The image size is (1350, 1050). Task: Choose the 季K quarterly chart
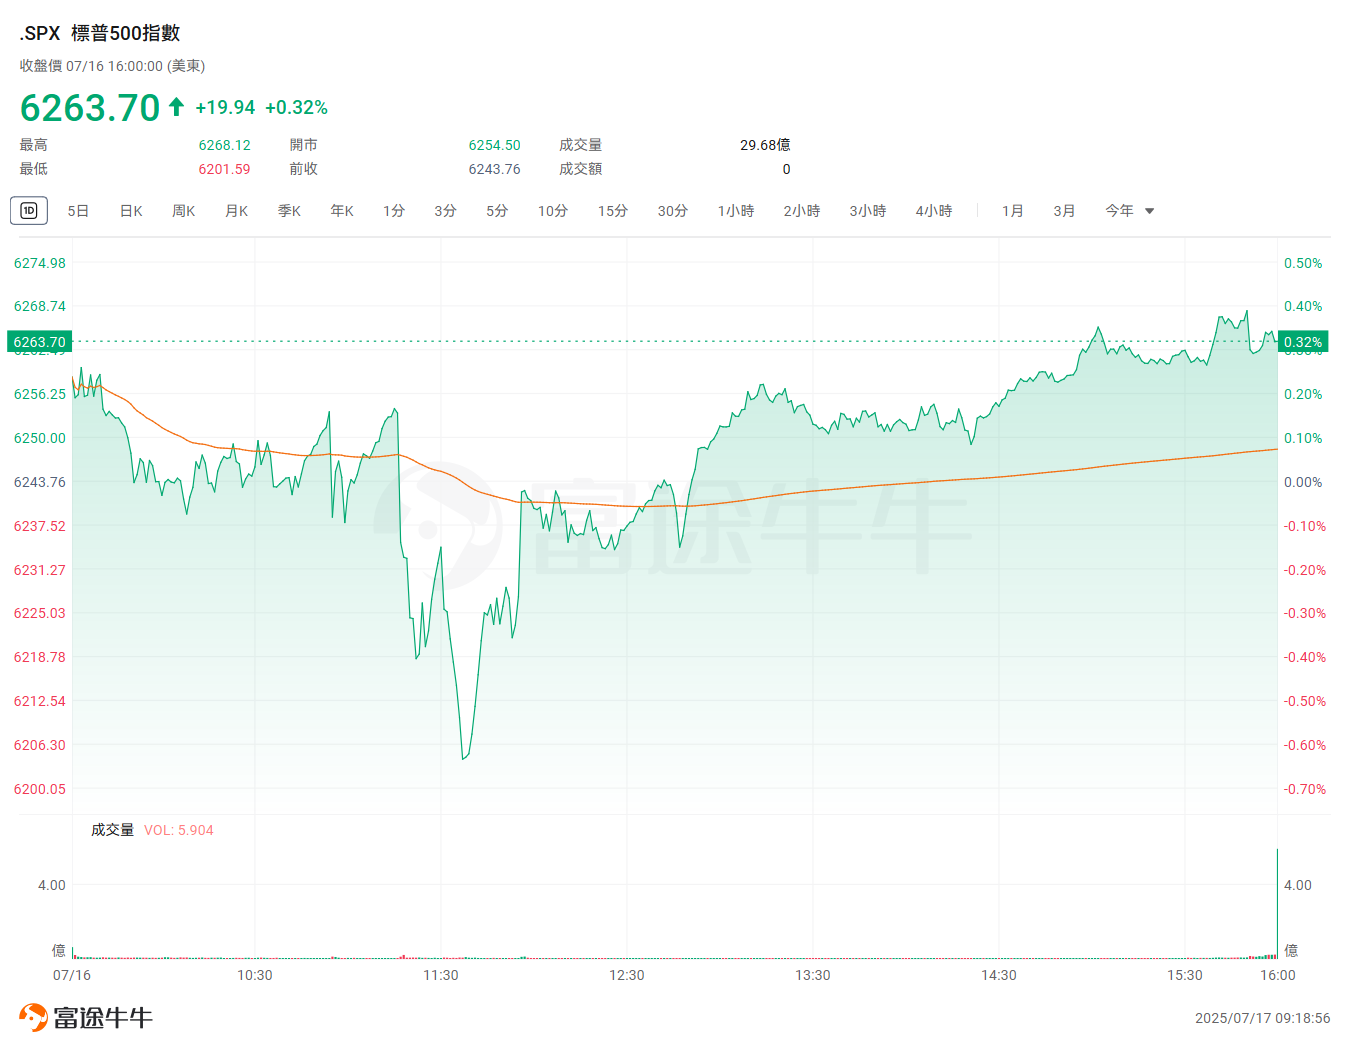(x=289, y=211)
